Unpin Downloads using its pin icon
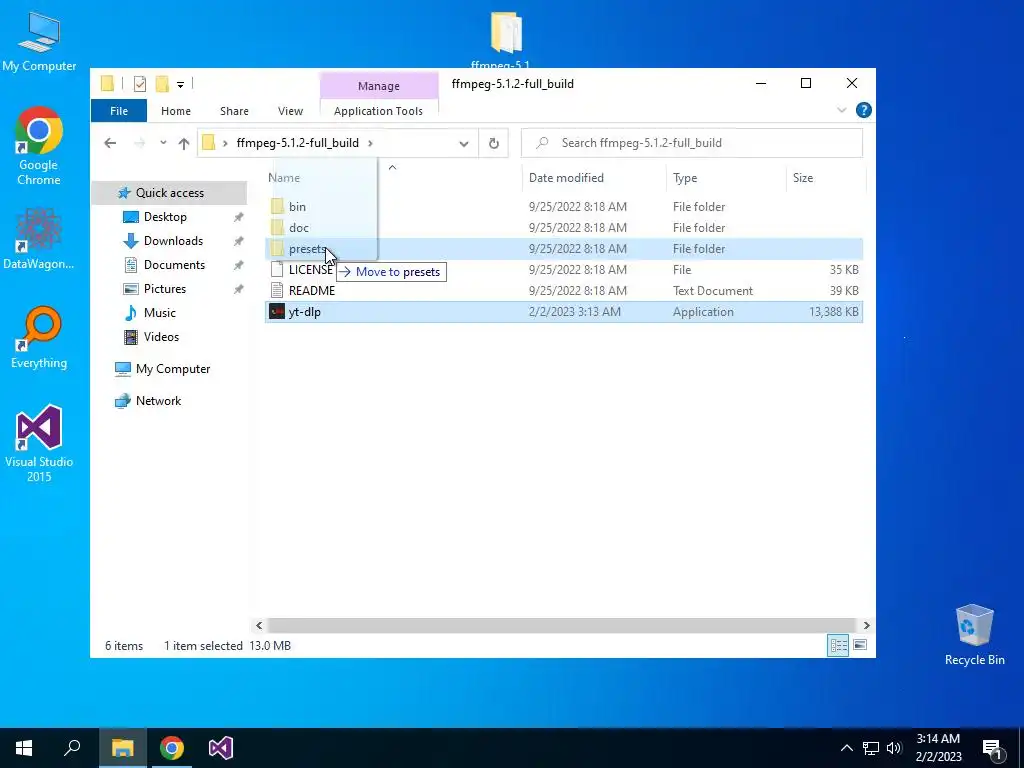The height and width of the screenshot is (768, 1024). tap(238, 241)
